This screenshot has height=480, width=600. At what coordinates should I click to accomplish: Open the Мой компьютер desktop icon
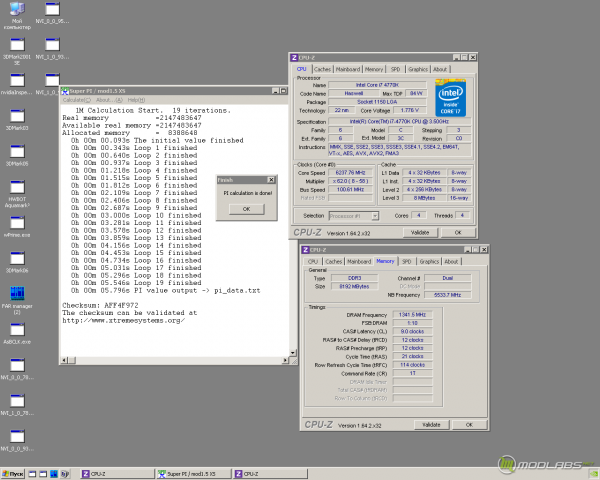pos(17,15)
